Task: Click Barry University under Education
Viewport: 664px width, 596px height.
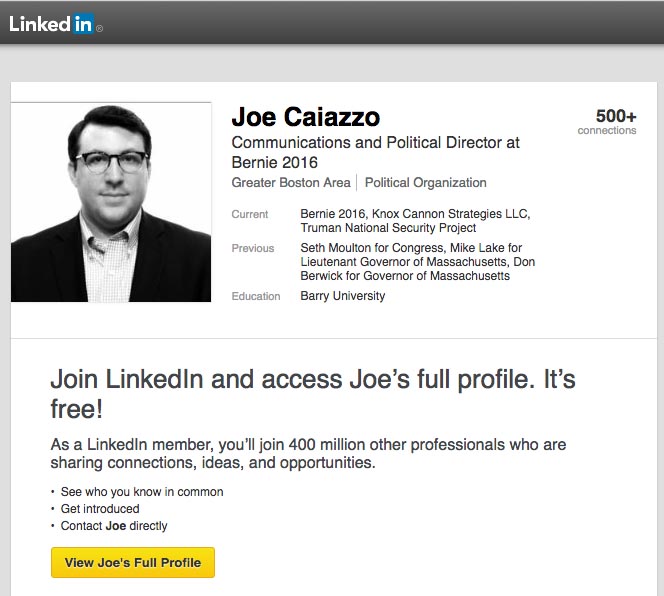Action: [x=342, y=296]
